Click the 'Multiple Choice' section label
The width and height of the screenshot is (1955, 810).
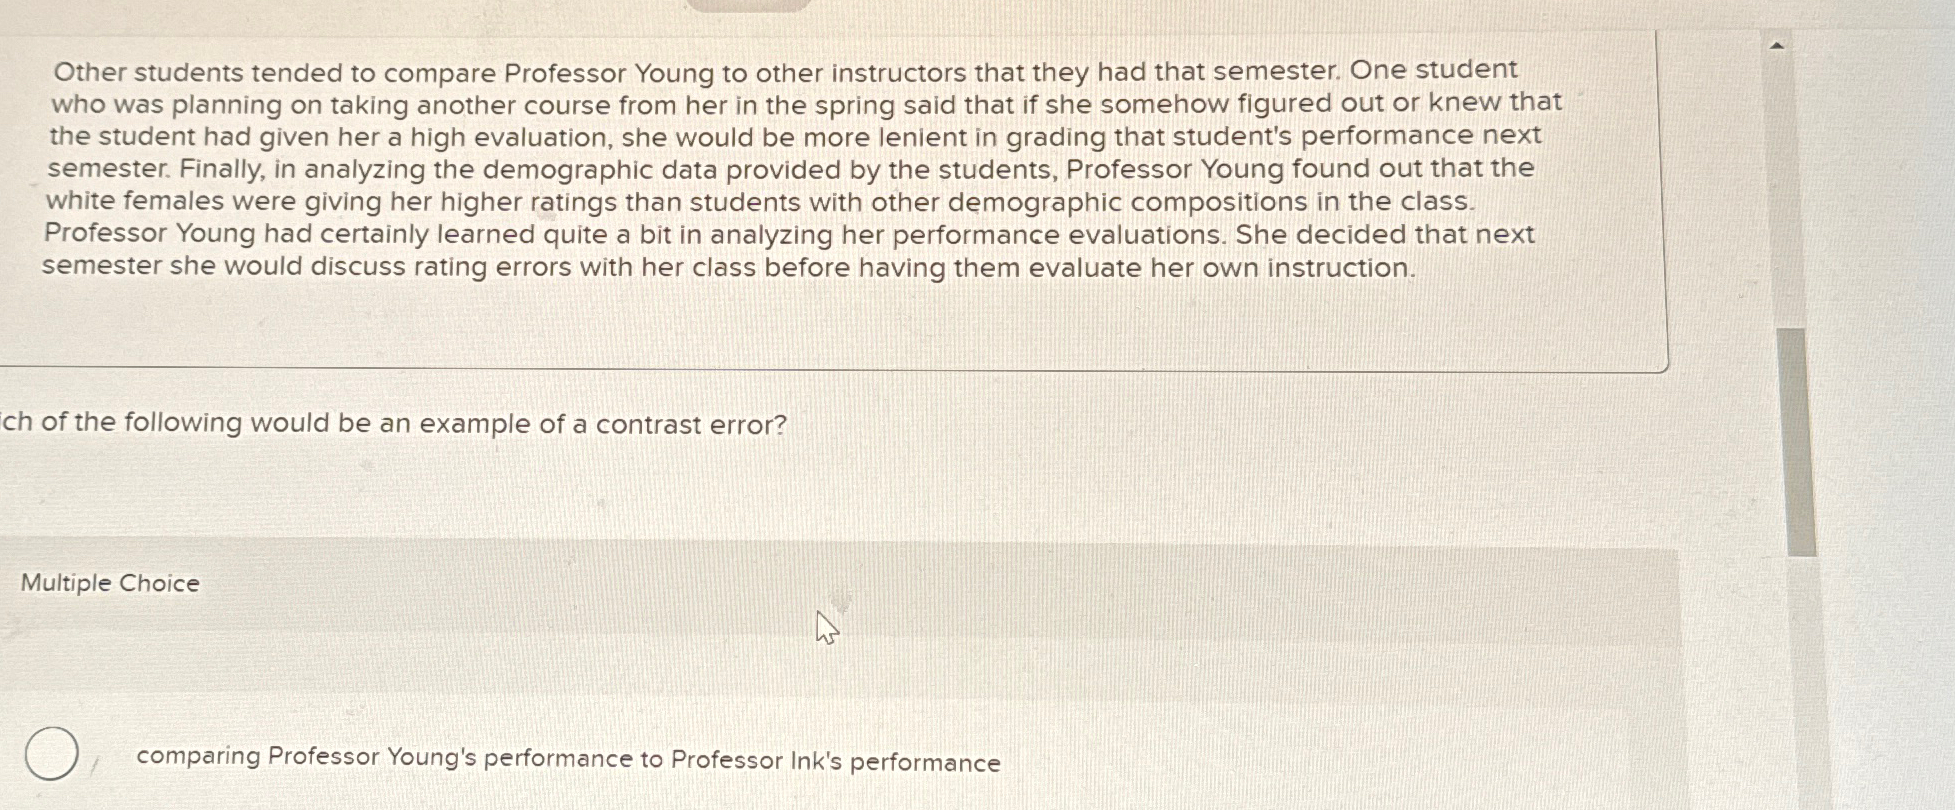click(x=110, y=583)
